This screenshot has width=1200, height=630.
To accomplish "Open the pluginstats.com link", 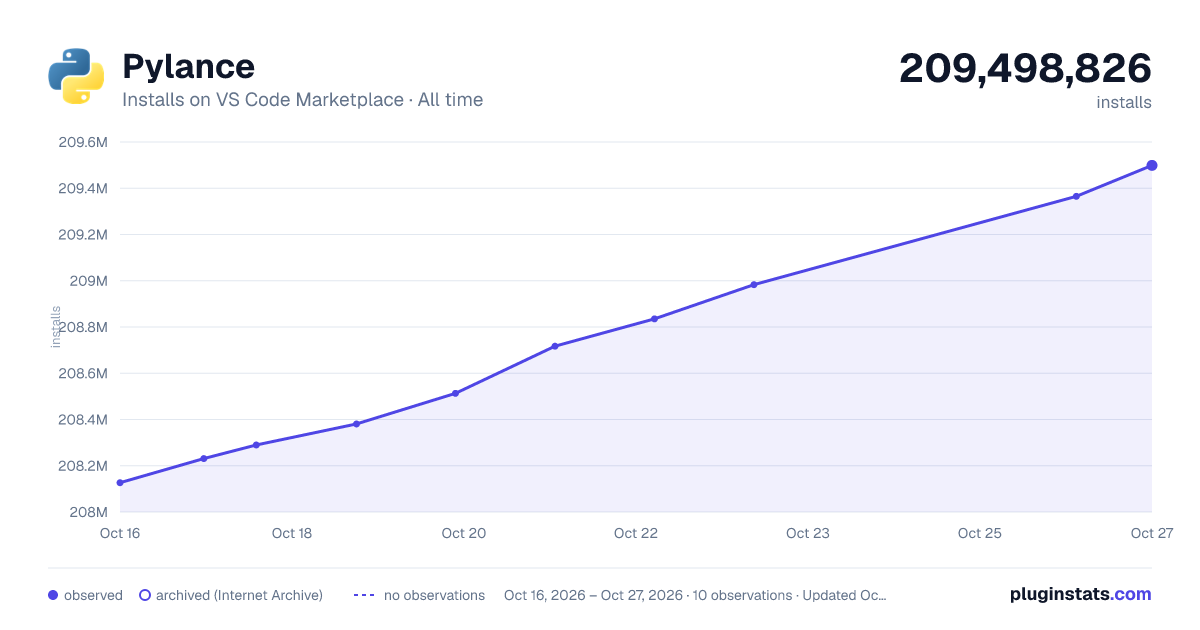I will 1081,594.
